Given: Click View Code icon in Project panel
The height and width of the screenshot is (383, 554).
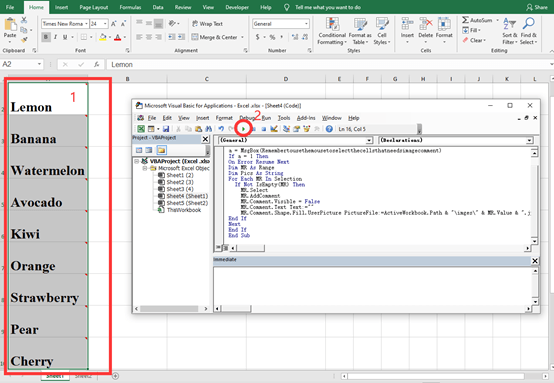Looking at the screenshot, I should pos(139,150).
